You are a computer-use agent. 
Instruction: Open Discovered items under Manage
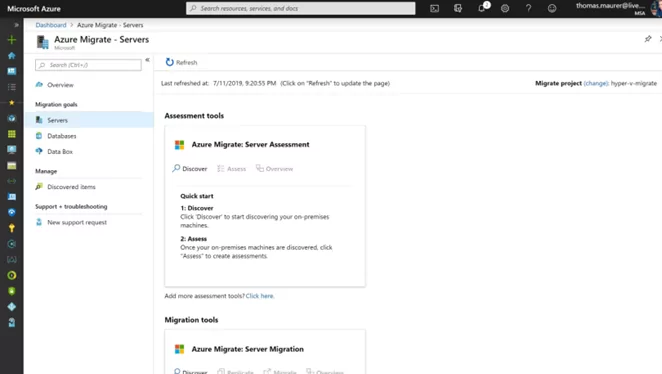(71, 187)
